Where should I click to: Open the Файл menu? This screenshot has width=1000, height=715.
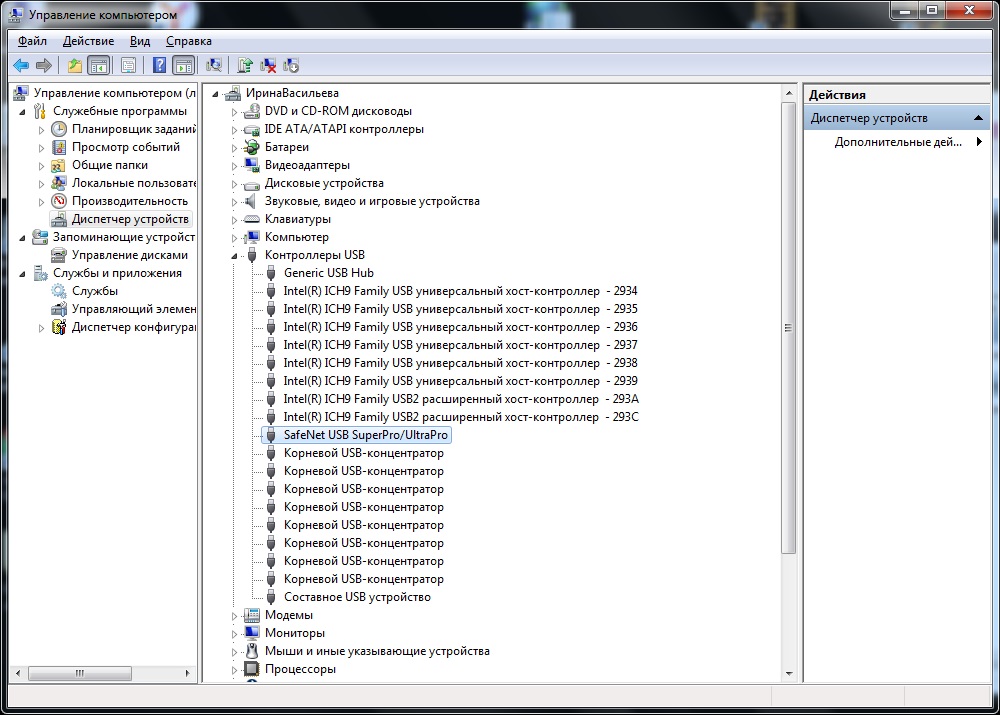pyautogui.click(x=32, y=41)
